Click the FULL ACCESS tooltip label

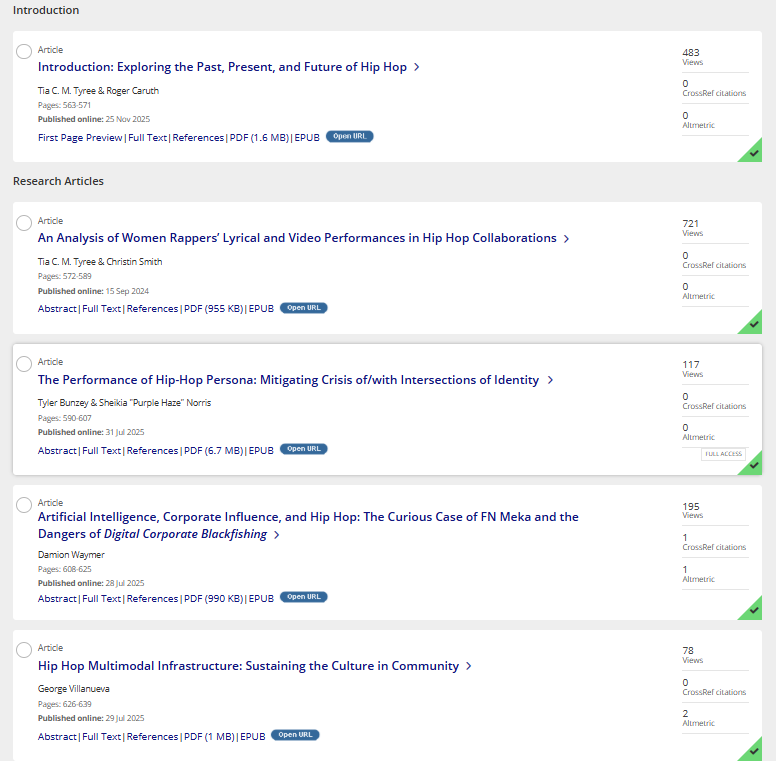click(723, 454)
